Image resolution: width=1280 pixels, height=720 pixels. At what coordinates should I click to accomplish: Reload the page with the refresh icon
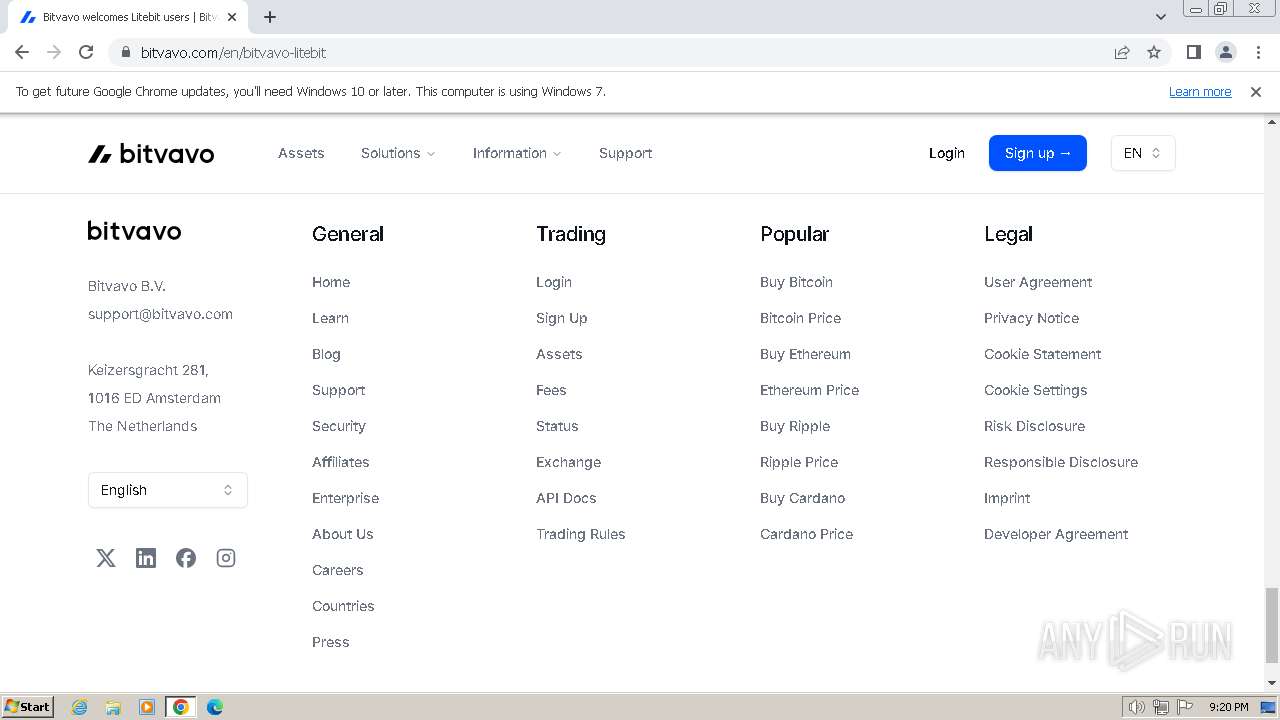[86, 52]
